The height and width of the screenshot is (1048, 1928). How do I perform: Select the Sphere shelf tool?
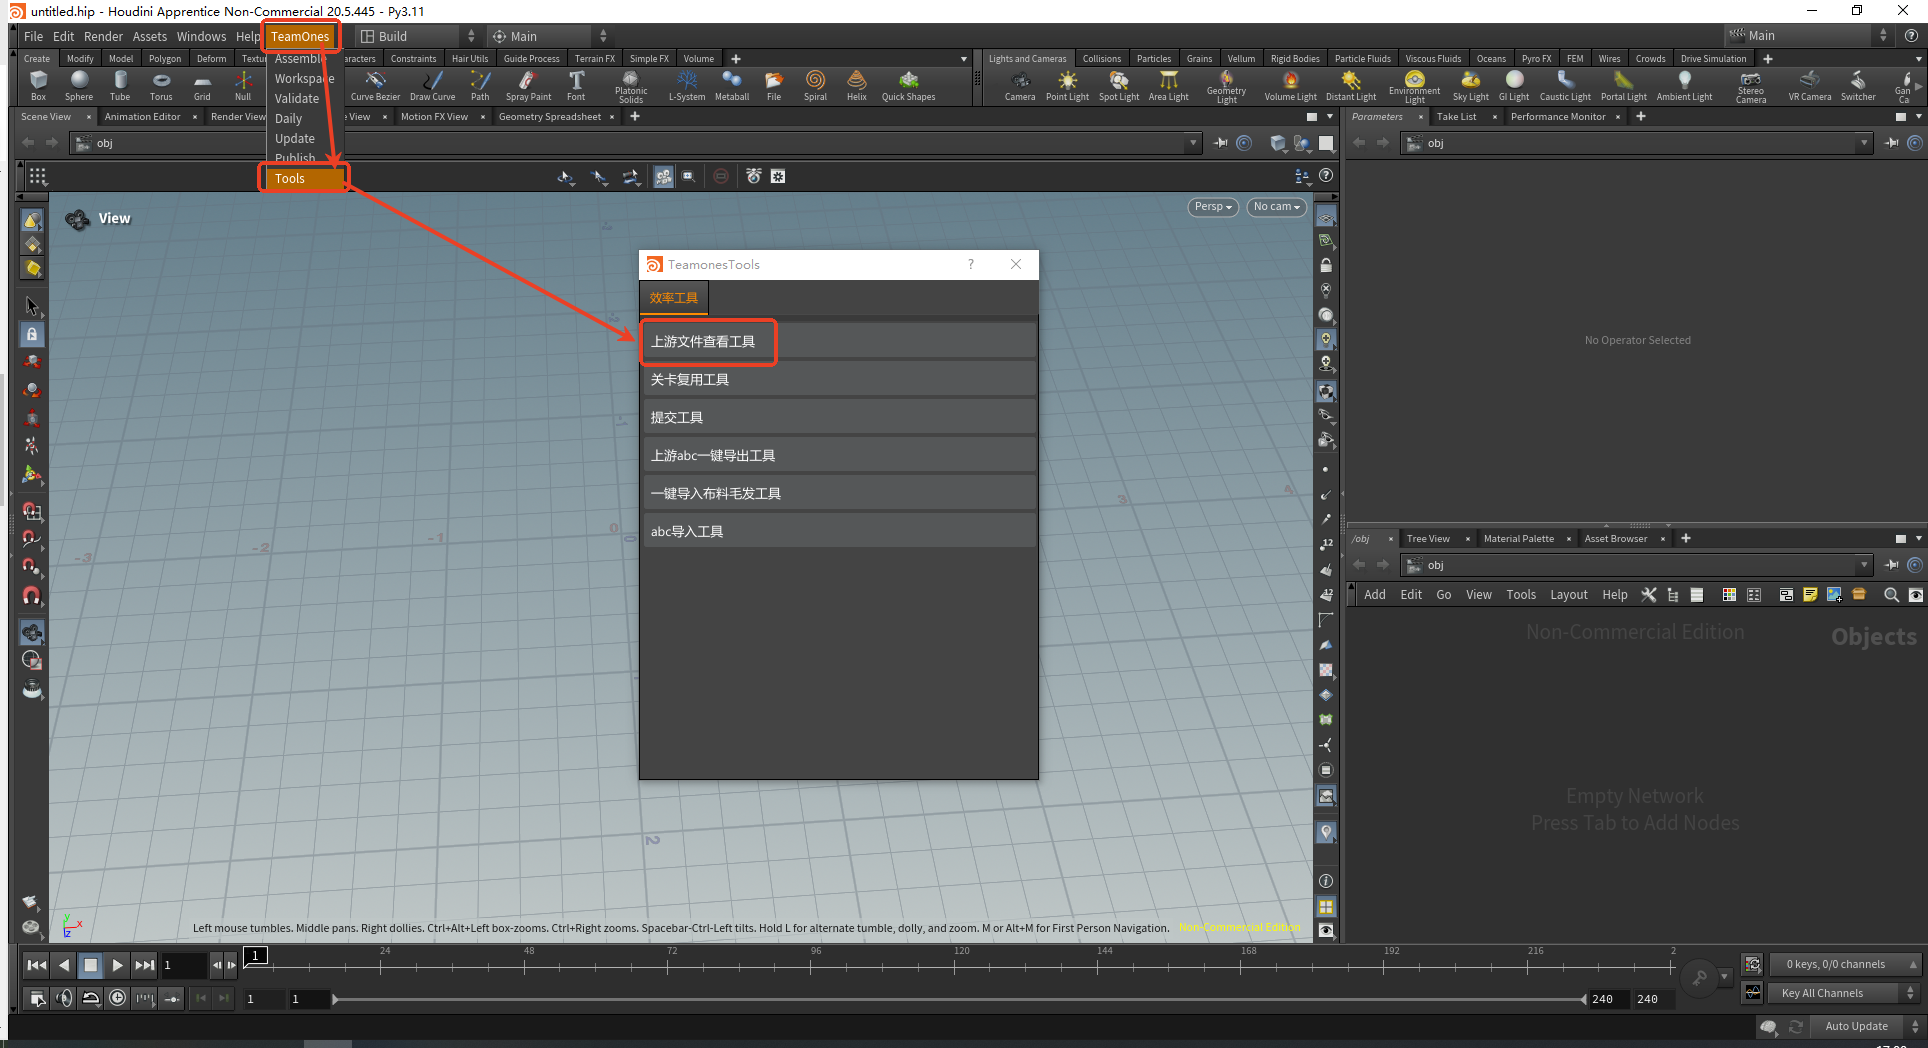[79, 84]
